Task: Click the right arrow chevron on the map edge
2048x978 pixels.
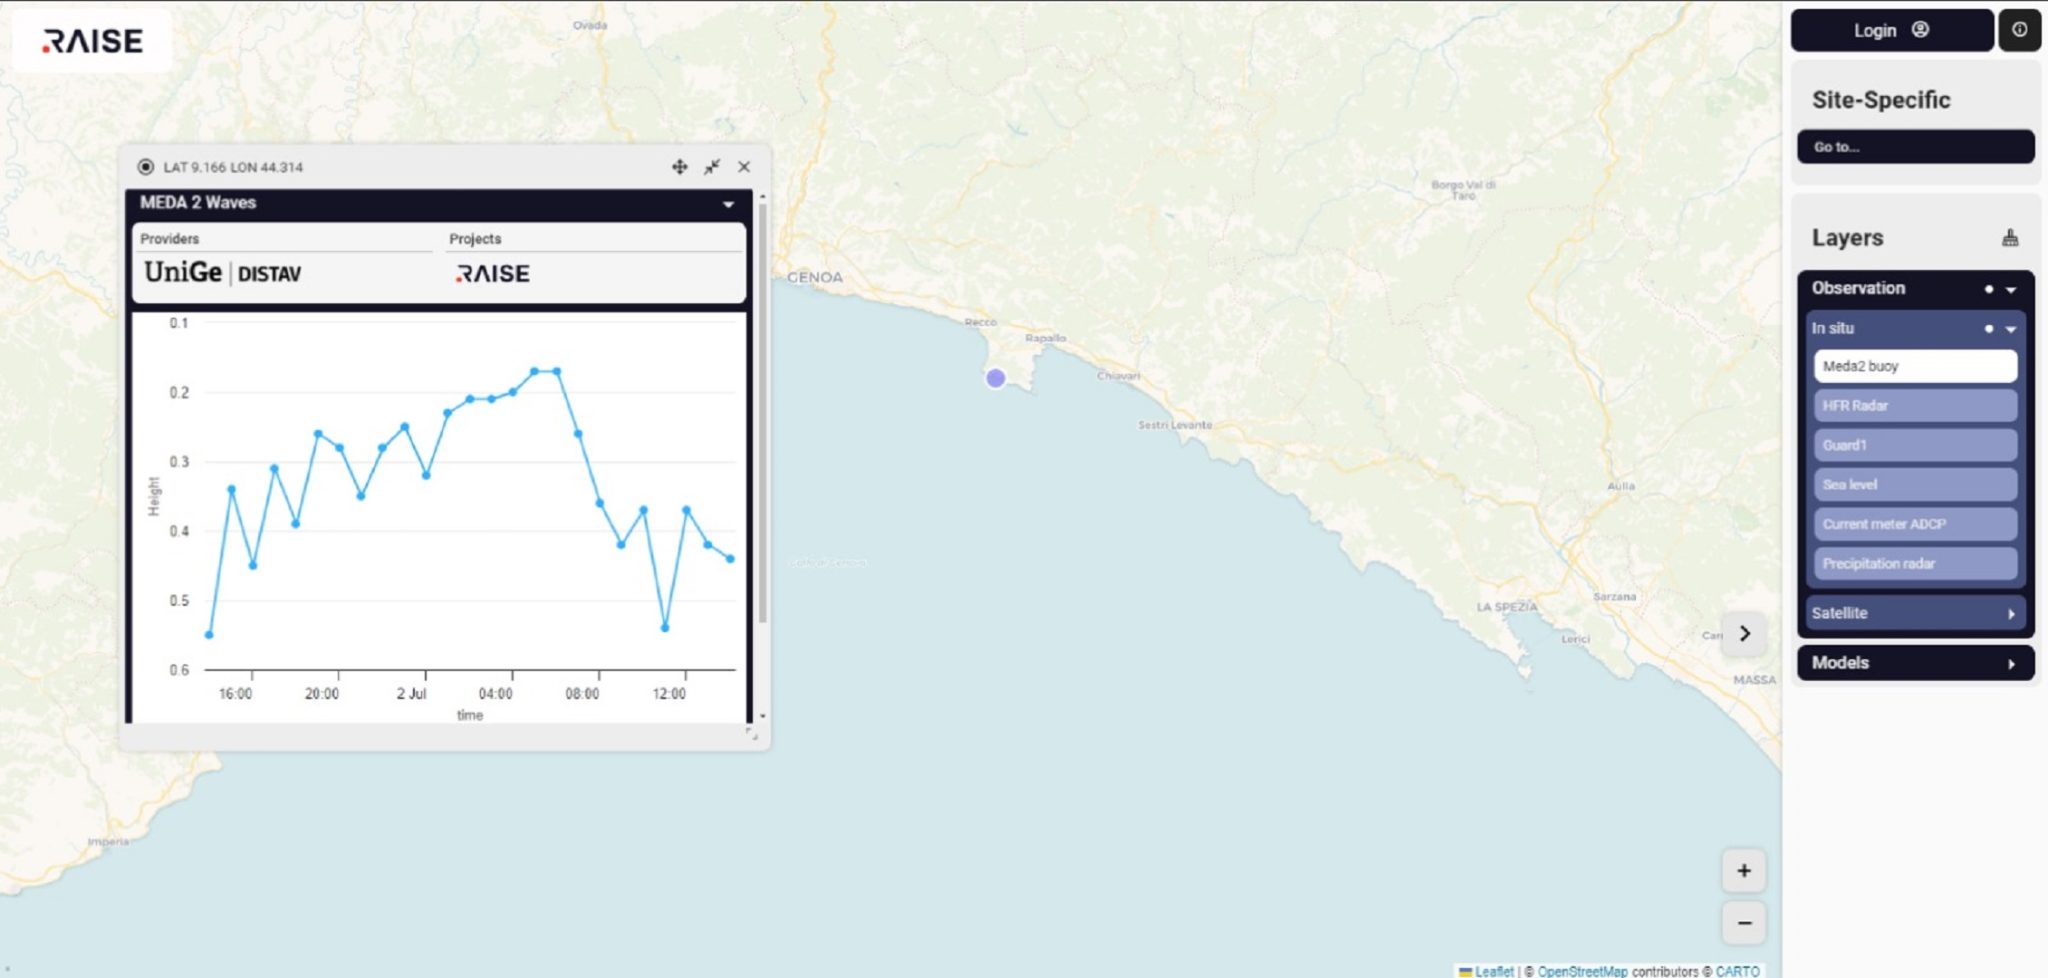Action: [1745, 633]
